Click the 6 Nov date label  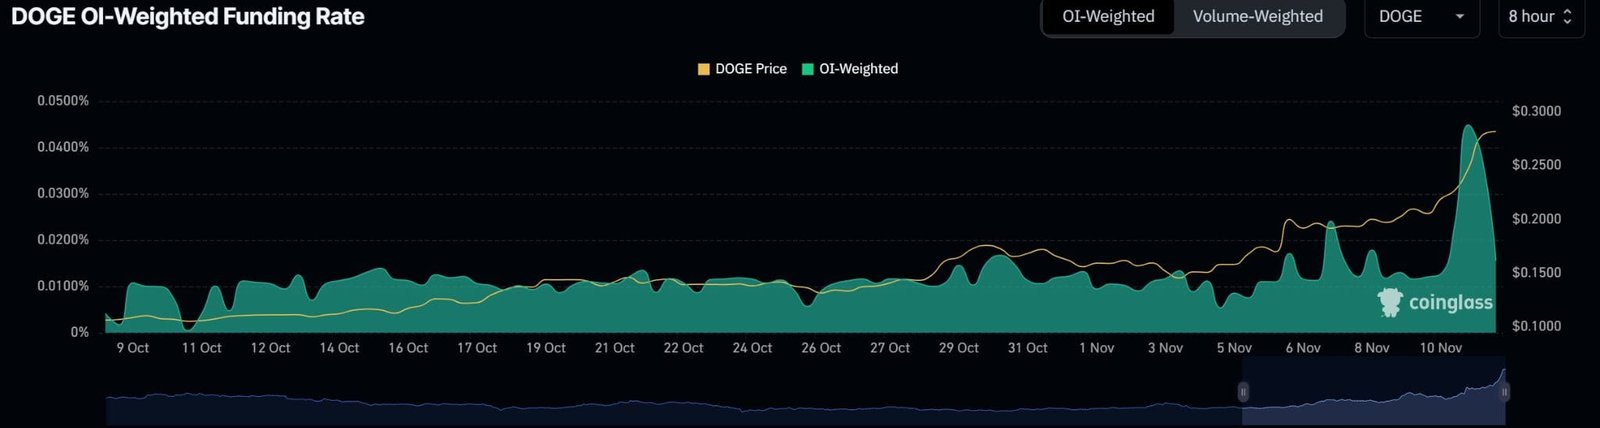pyautogui.click(x=1303, y=348)
